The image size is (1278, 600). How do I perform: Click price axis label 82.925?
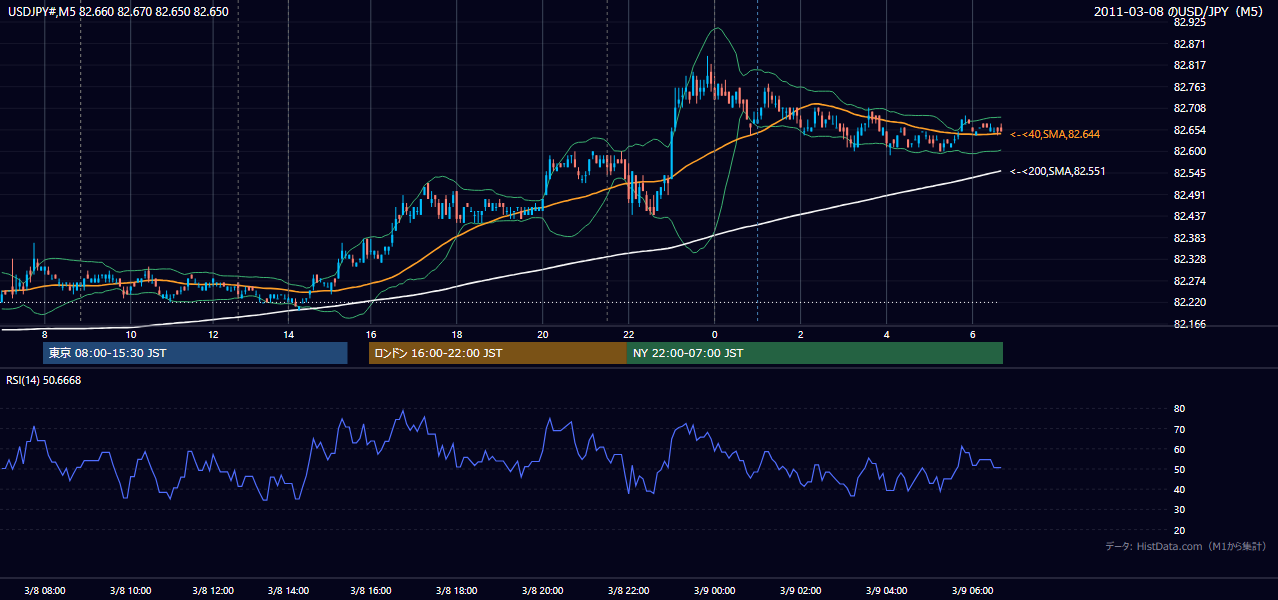click(x=1190, y=22)
